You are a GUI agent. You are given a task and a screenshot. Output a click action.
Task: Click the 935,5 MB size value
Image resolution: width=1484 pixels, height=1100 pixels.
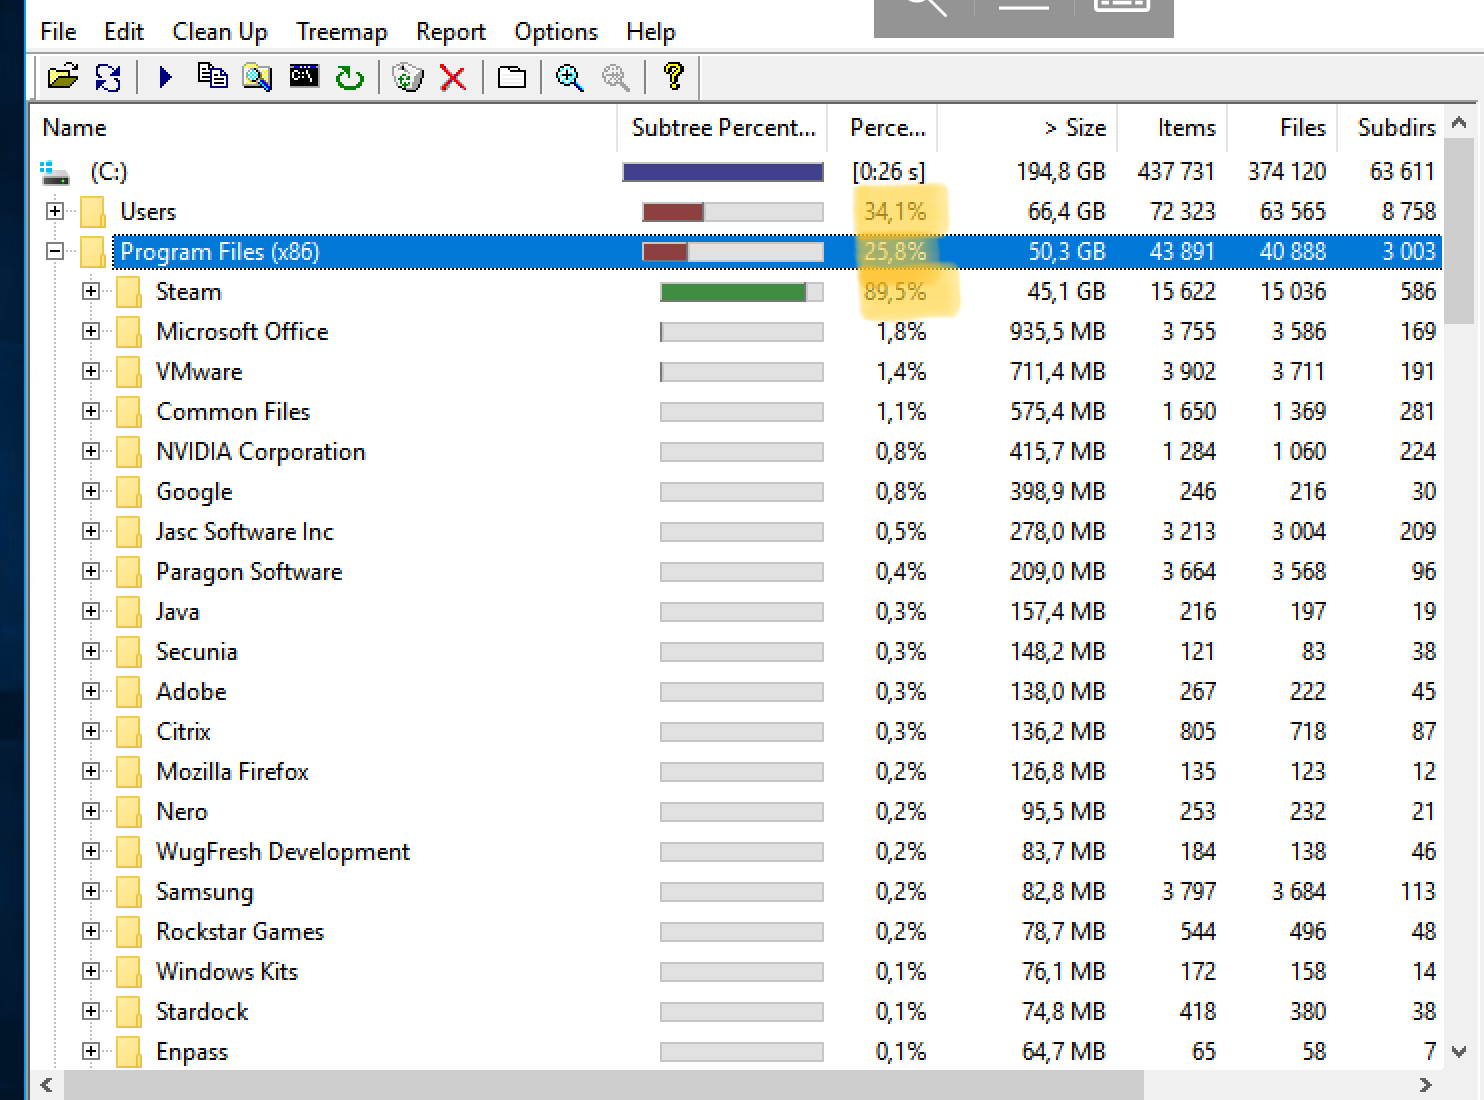(1057, 332)
